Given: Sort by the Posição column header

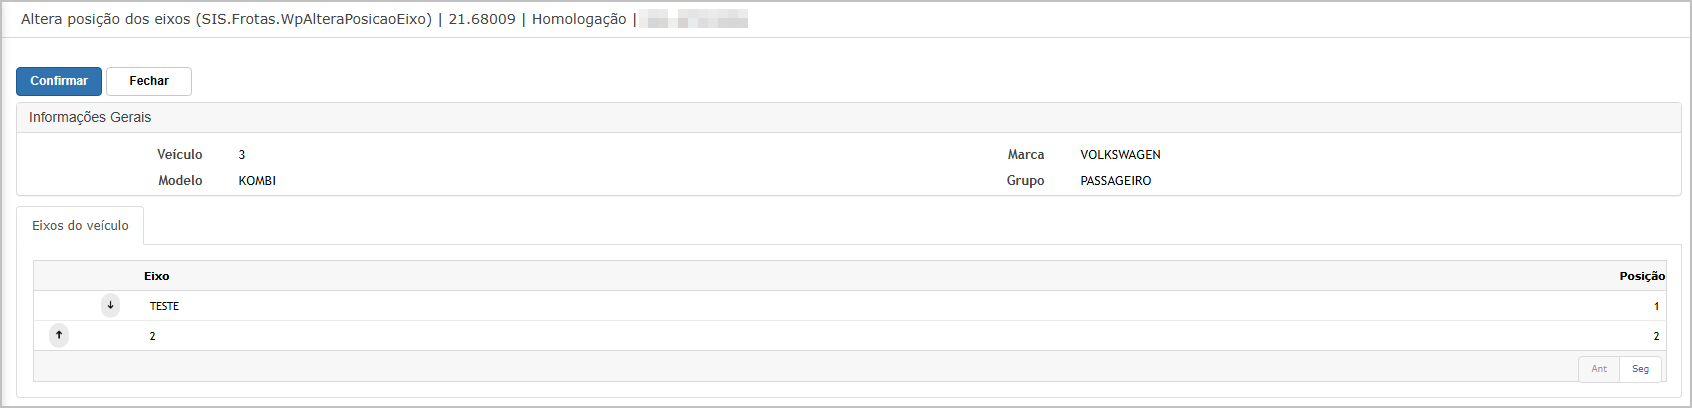Looking at the screenshot, I should 1642,276.
